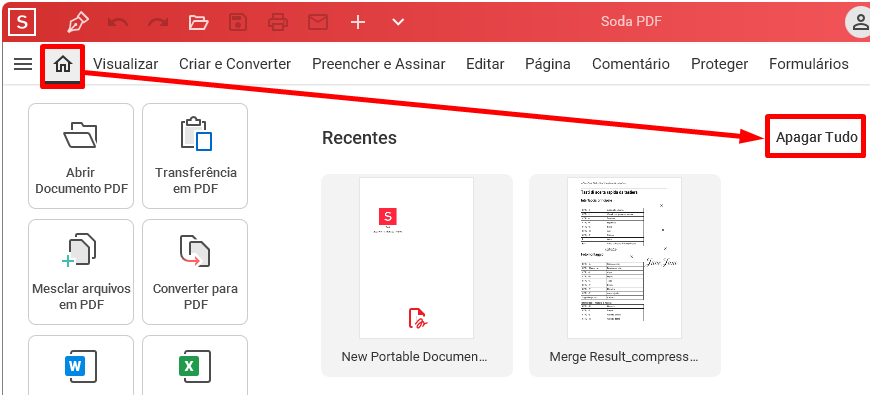Image resolution: width=870 pixels, height=395 pixels.
Task: Open the Página tab
Action: 548,64
